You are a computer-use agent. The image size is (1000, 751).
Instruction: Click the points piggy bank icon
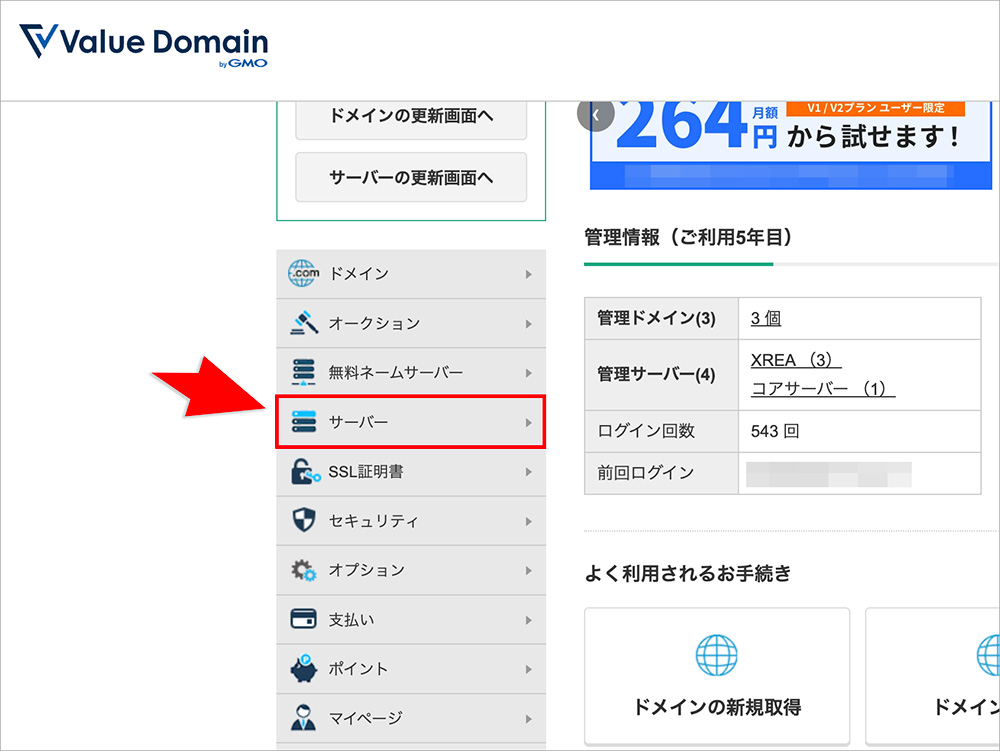pyautogui.click(x=304, y=669)
